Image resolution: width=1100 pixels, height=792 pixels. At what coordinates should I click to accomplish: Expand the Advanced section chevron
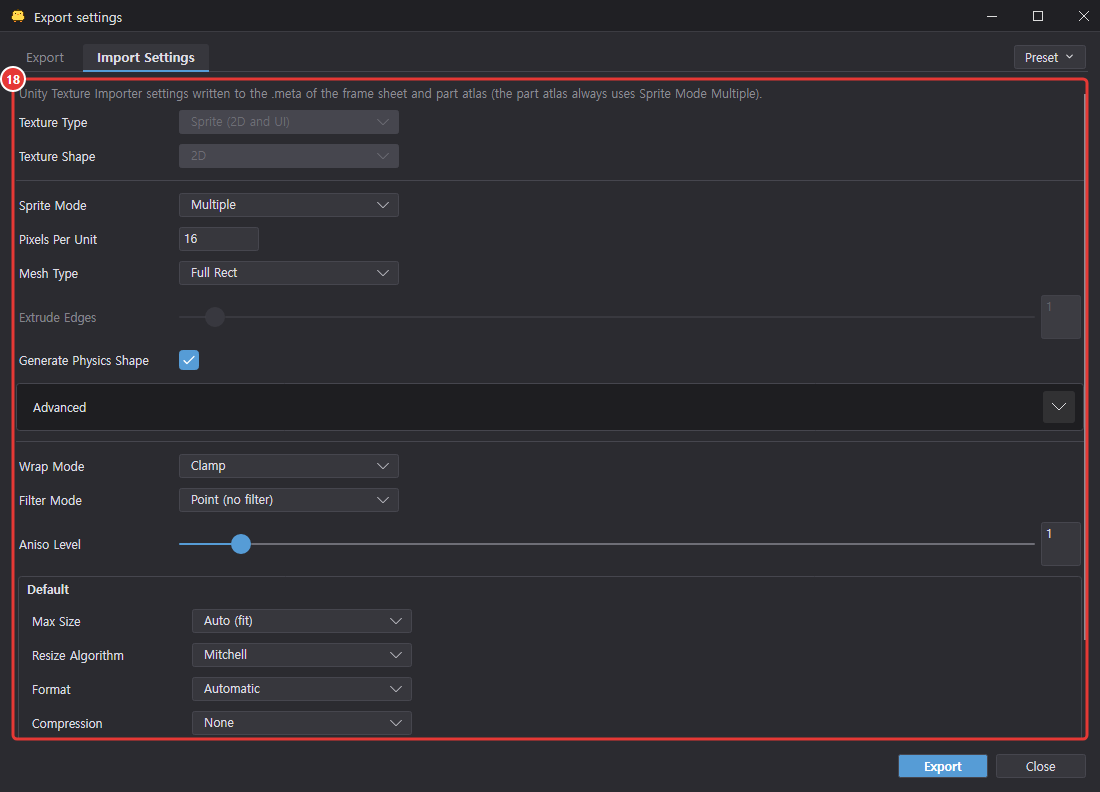pos(1058,407)
